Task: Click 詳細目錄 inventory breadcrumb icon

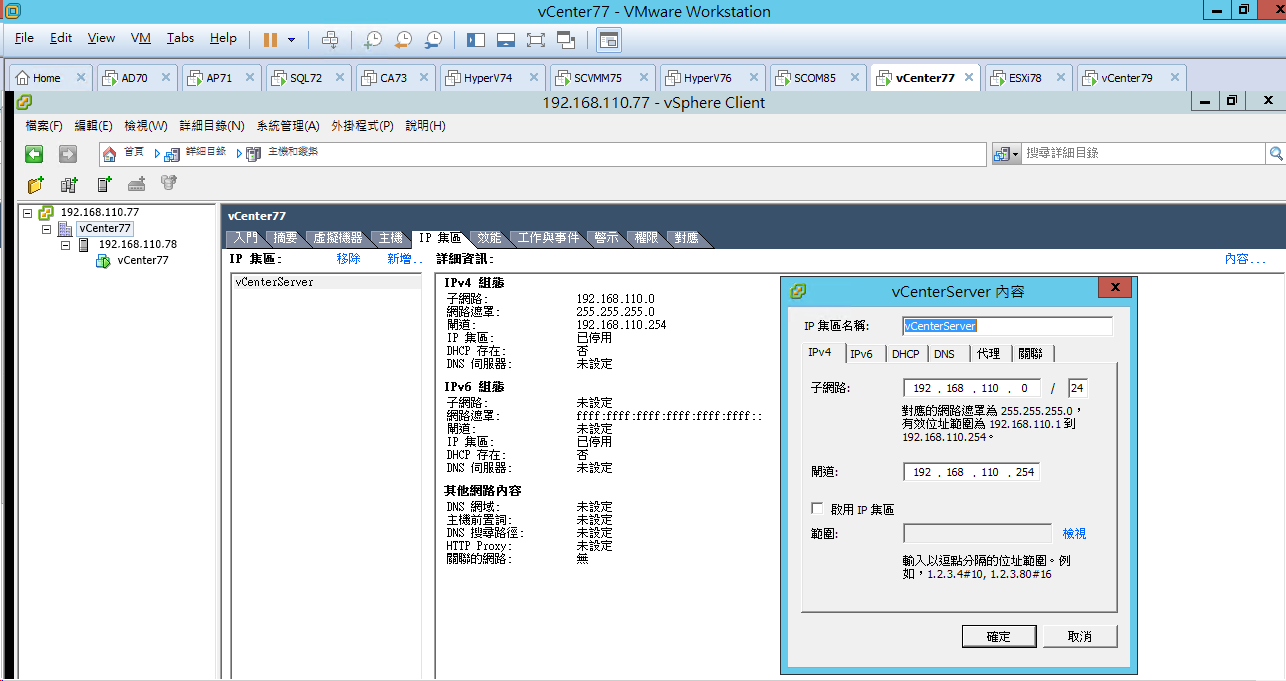Action: [x=170, y=153]
